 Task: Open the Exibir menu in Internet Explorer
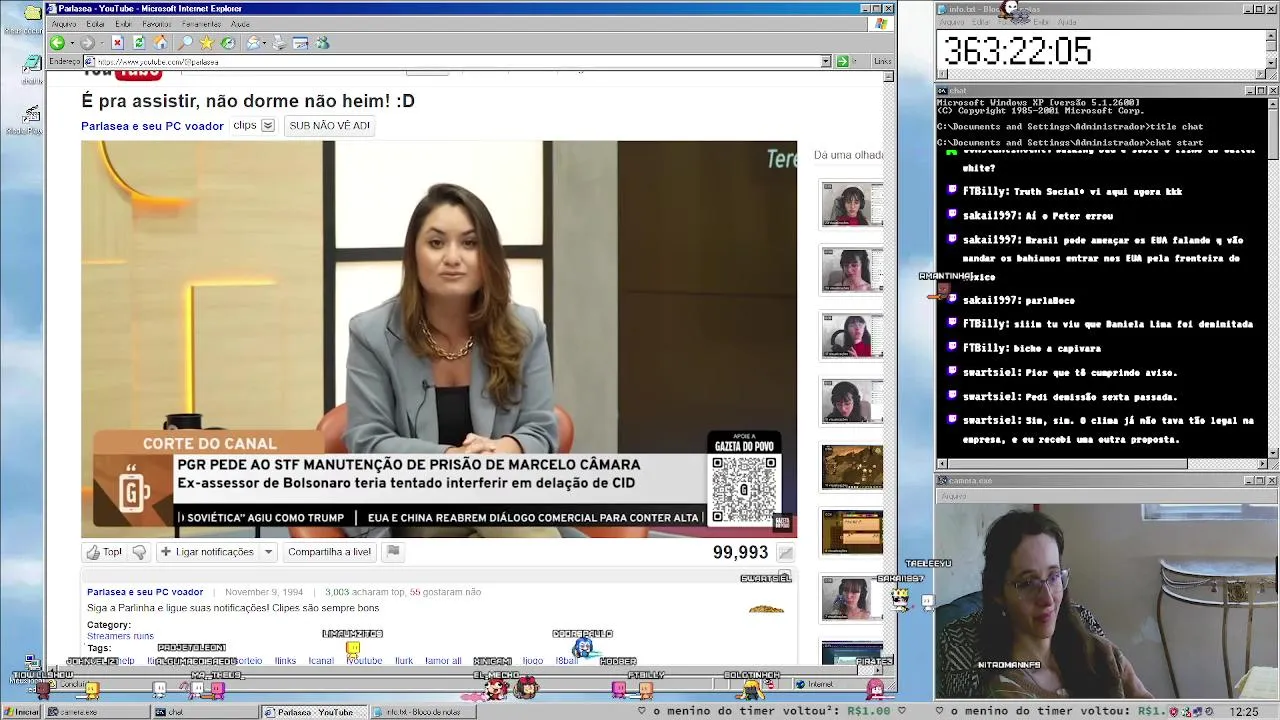point(123,24)
